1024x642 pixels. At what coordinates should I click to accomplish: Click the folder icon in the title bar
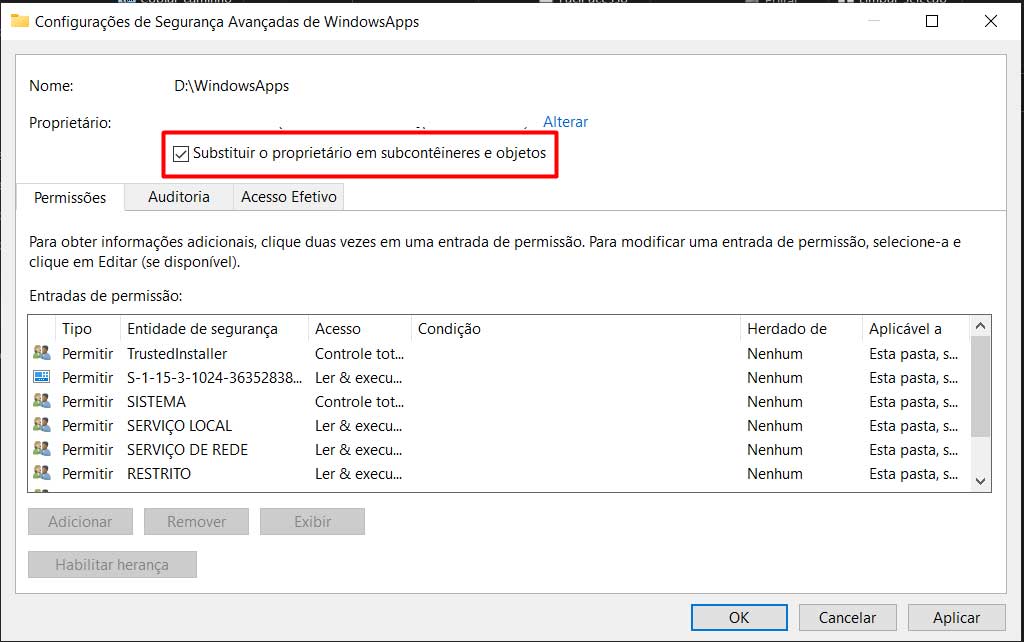click(x=20, y=21)
